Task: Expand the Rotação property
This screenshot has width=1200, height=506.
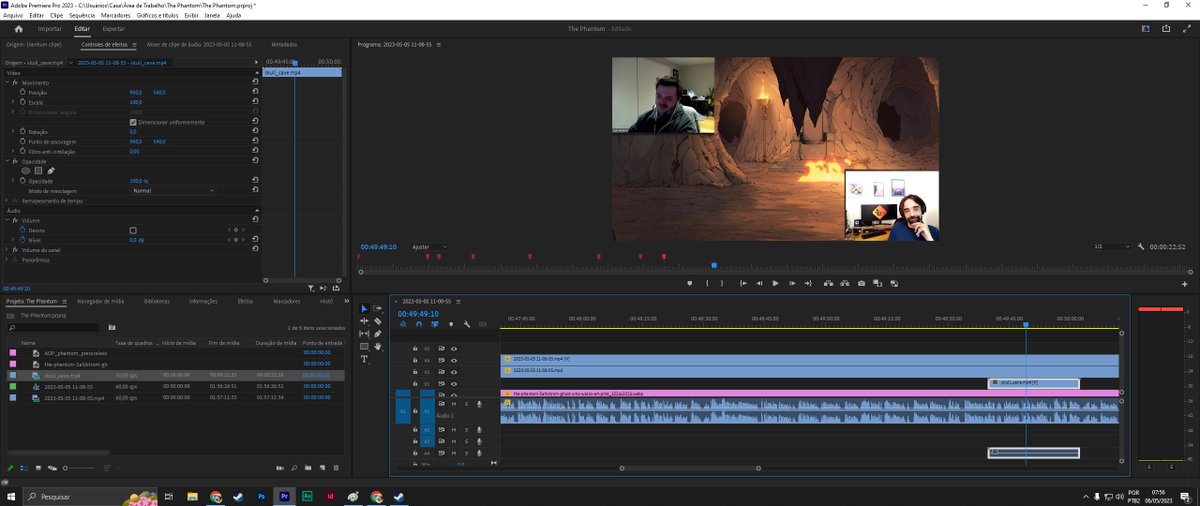Action: coord(13,131)
